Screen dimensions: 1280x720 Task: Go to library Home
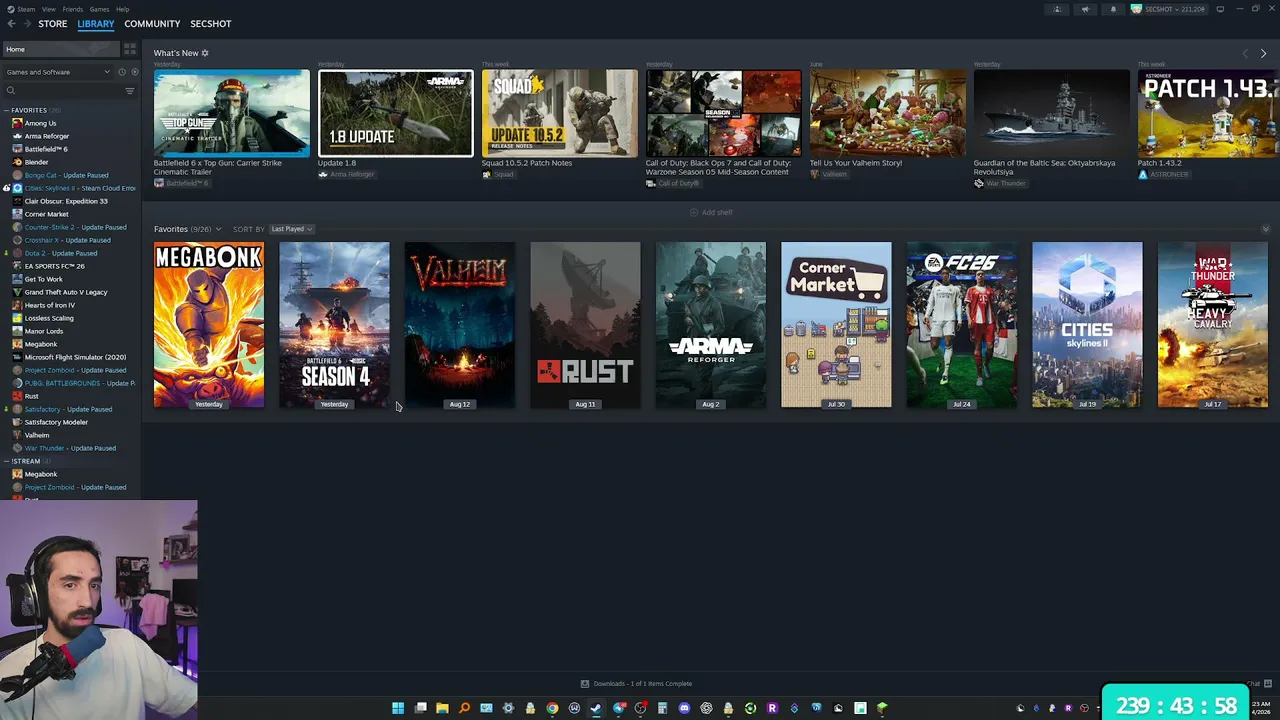coord(60,49)
